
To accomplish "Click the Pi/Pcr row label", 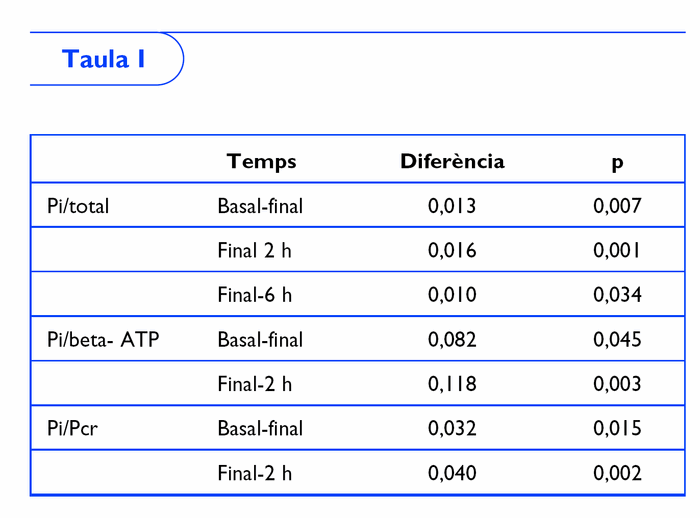I will click(72, 429).
